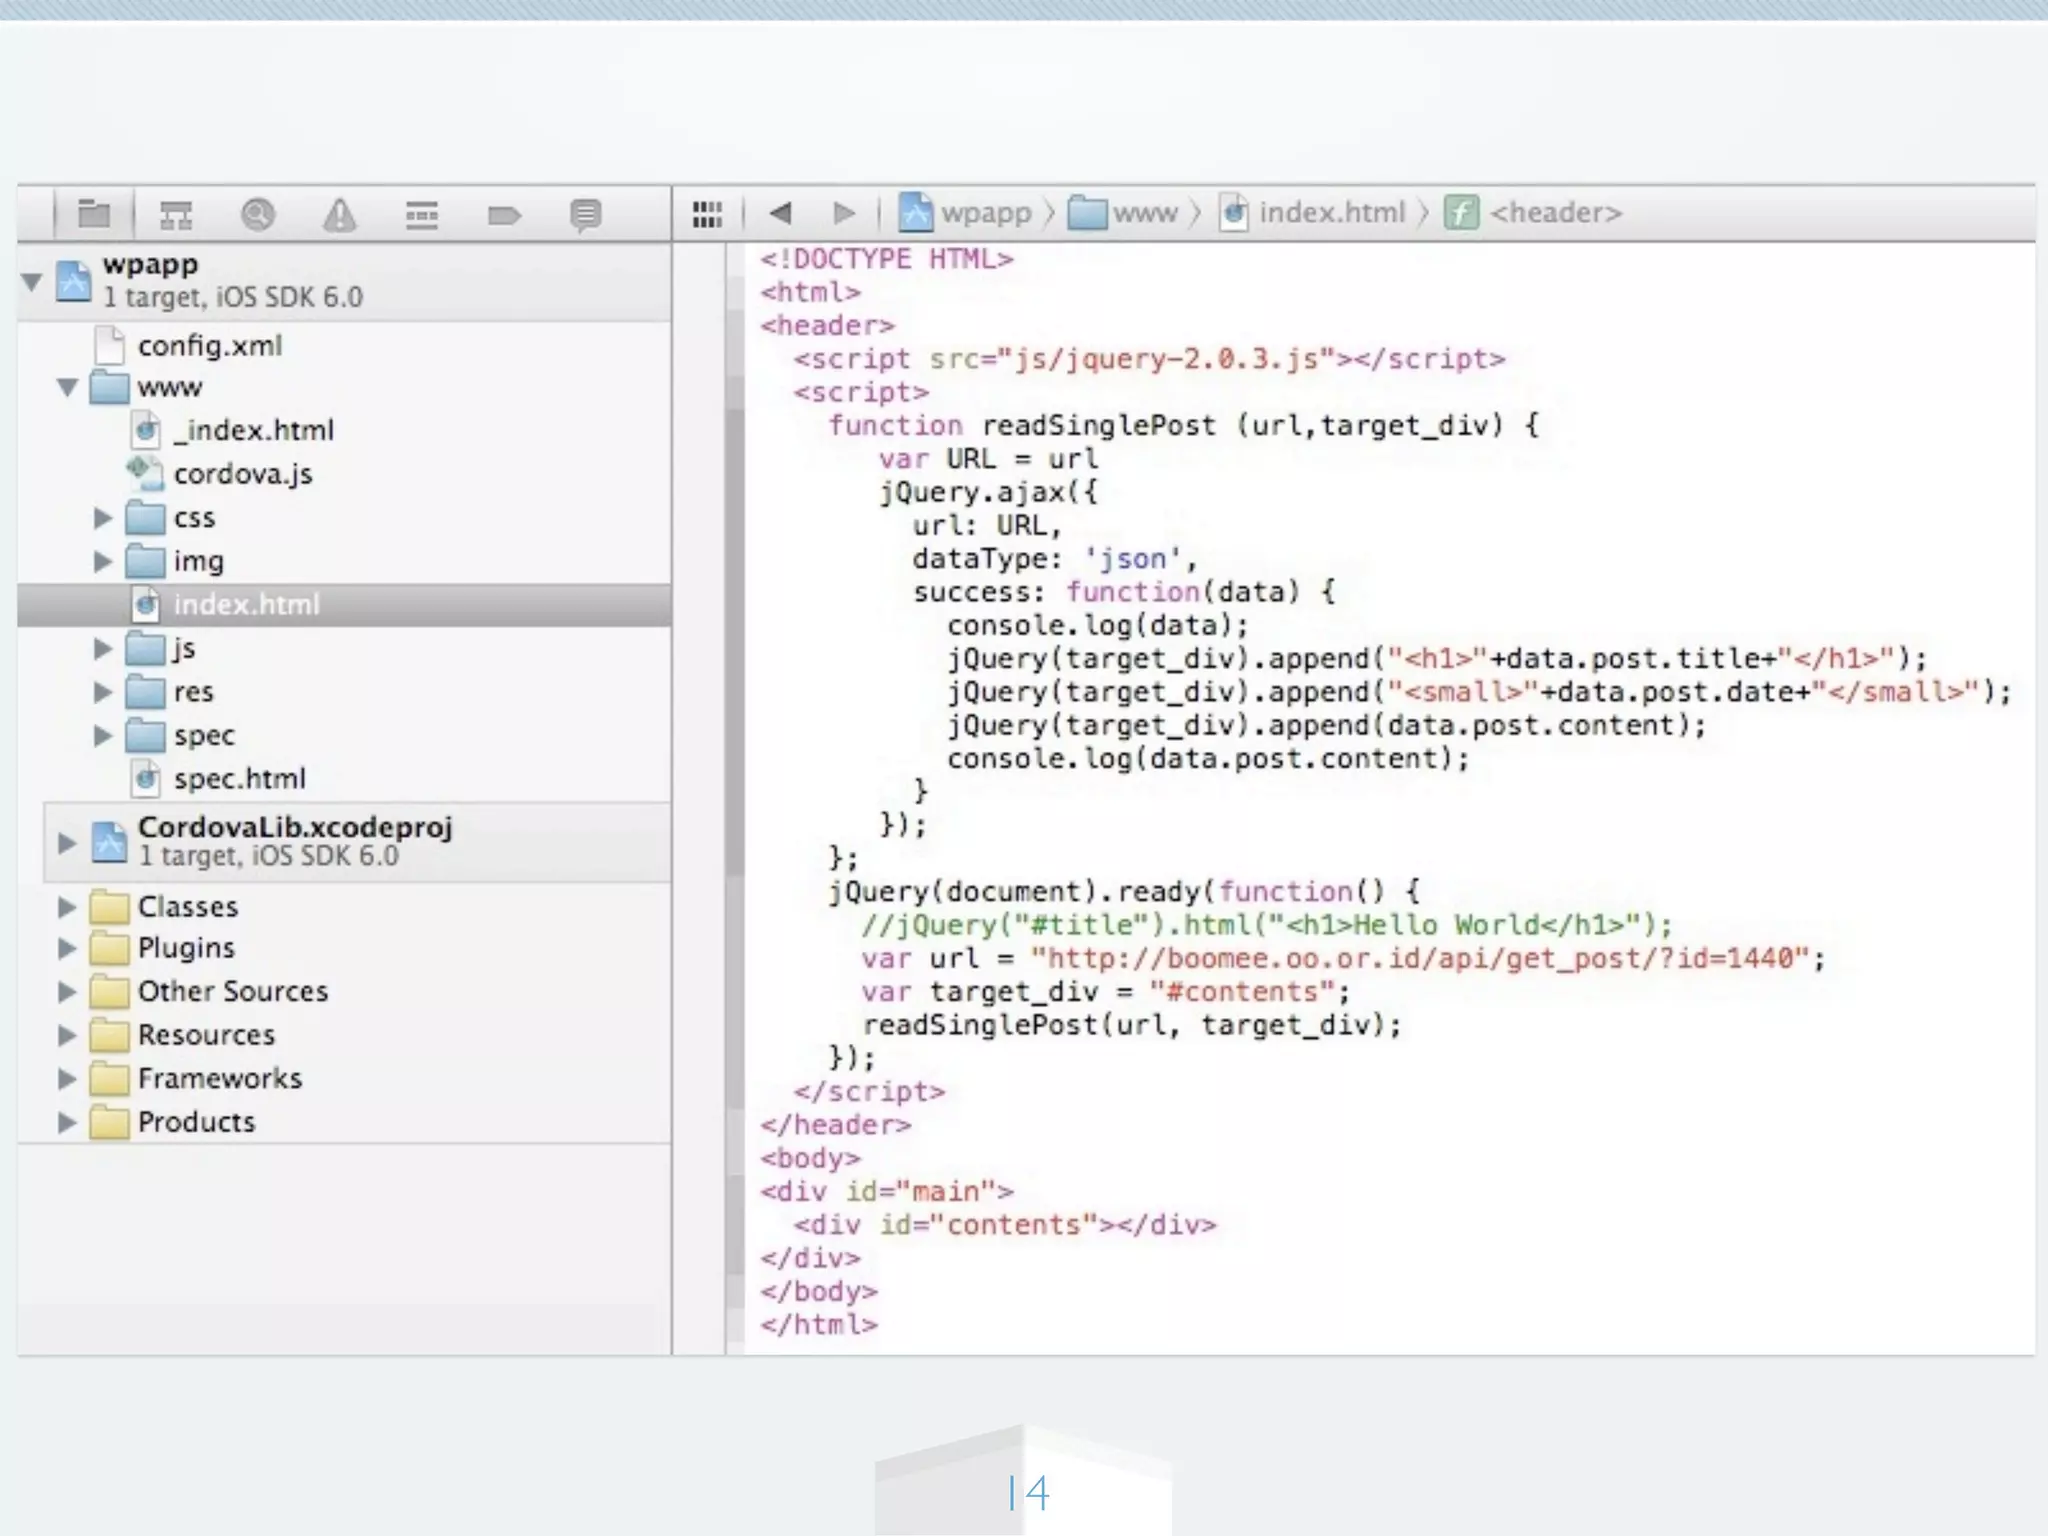The height and width of the screenshot is (1536, 2048).
Task: Switch to the Symbol navigator icon
Action: [176, 214]
